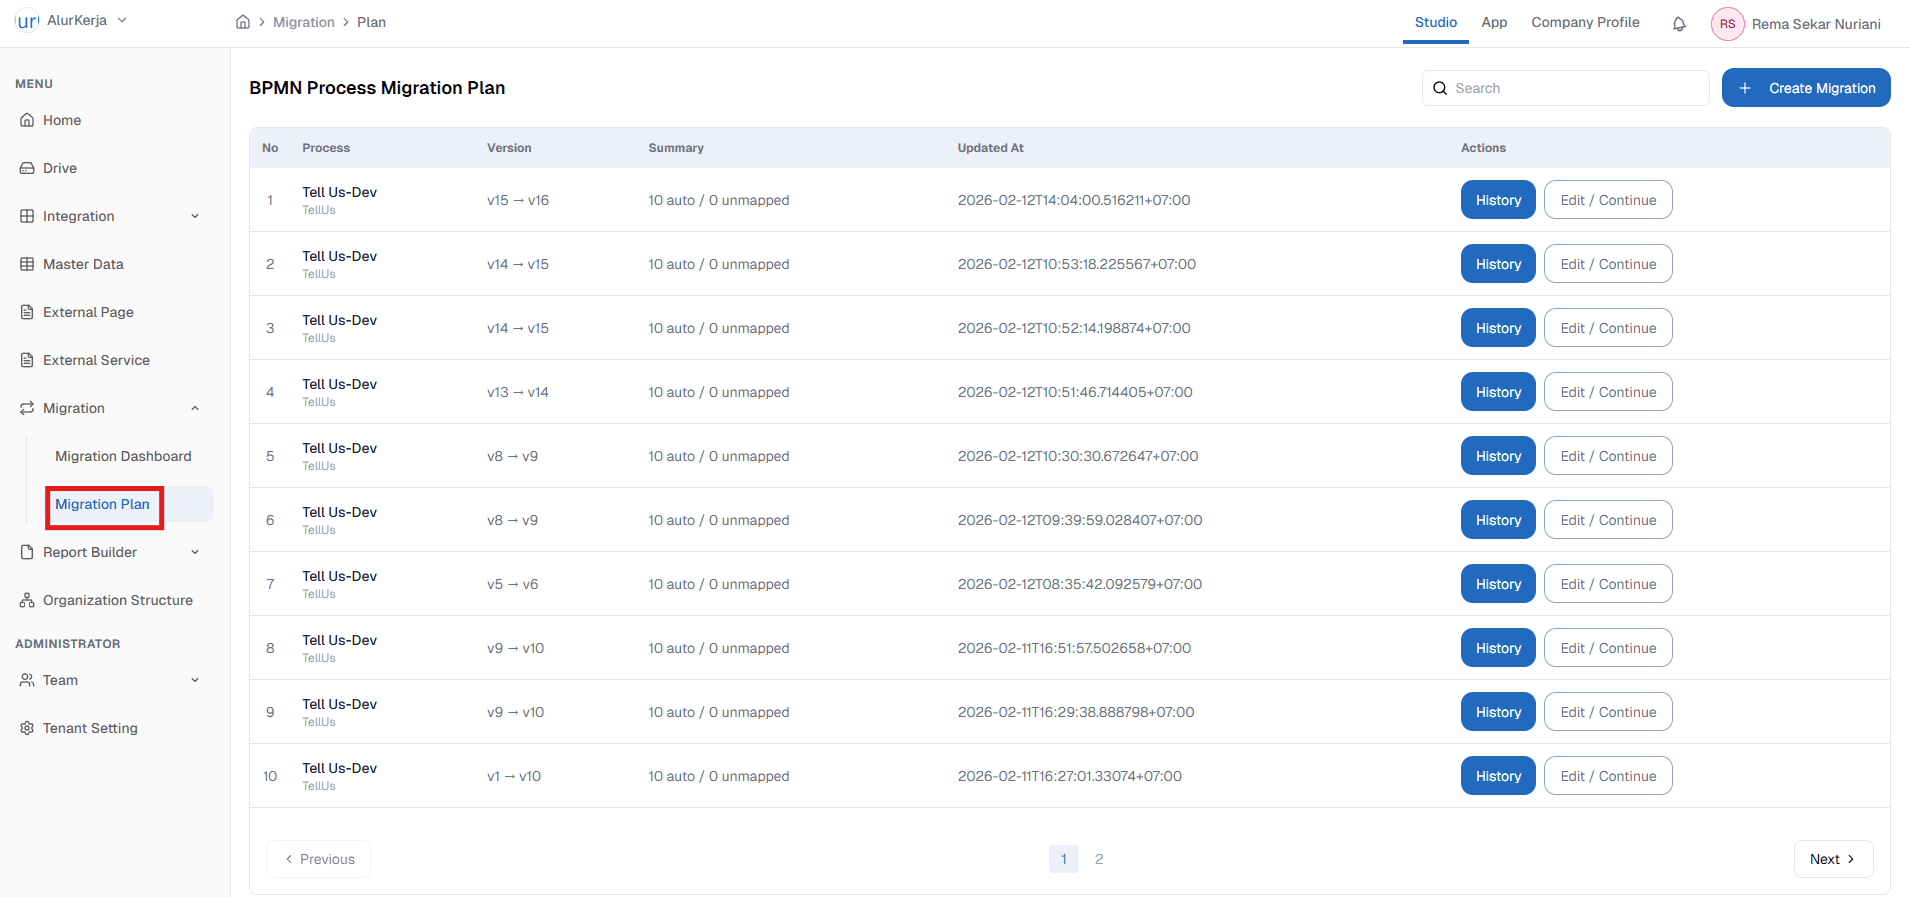Click the RS user avatar
1910x897 pixels.
pos(1727,24)
